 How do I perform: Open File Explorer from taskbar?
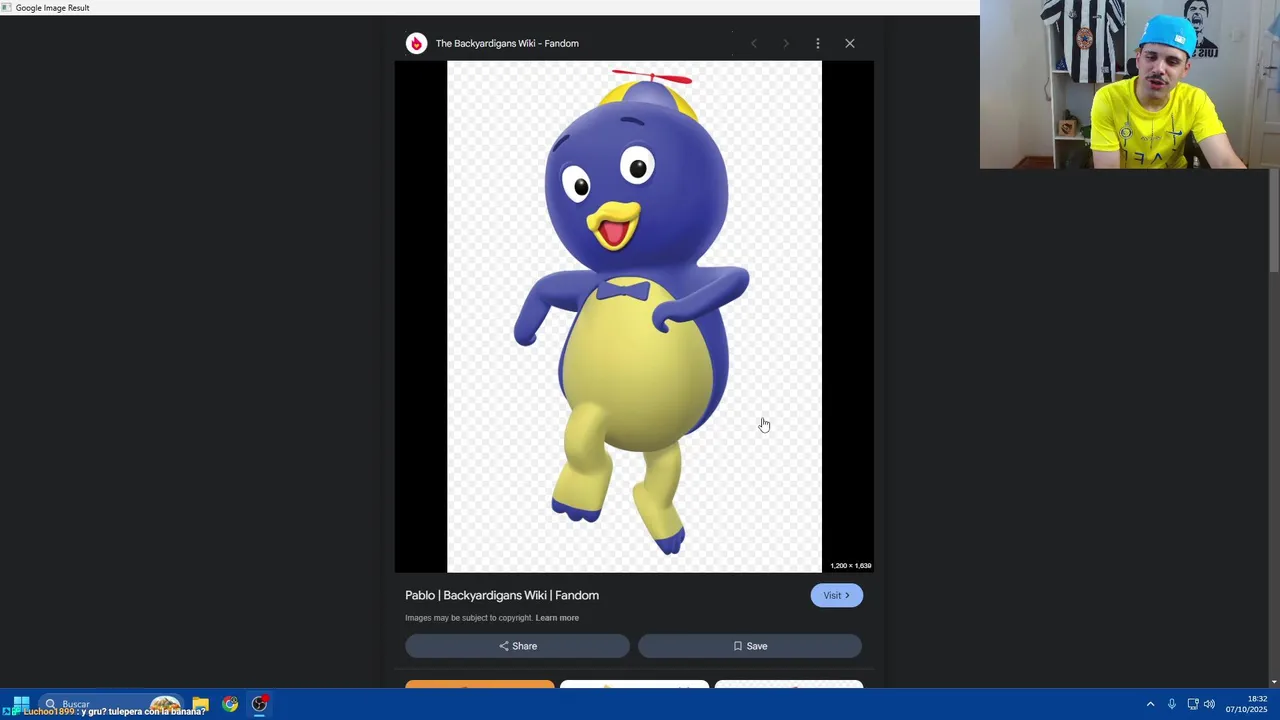click(201, 704)
